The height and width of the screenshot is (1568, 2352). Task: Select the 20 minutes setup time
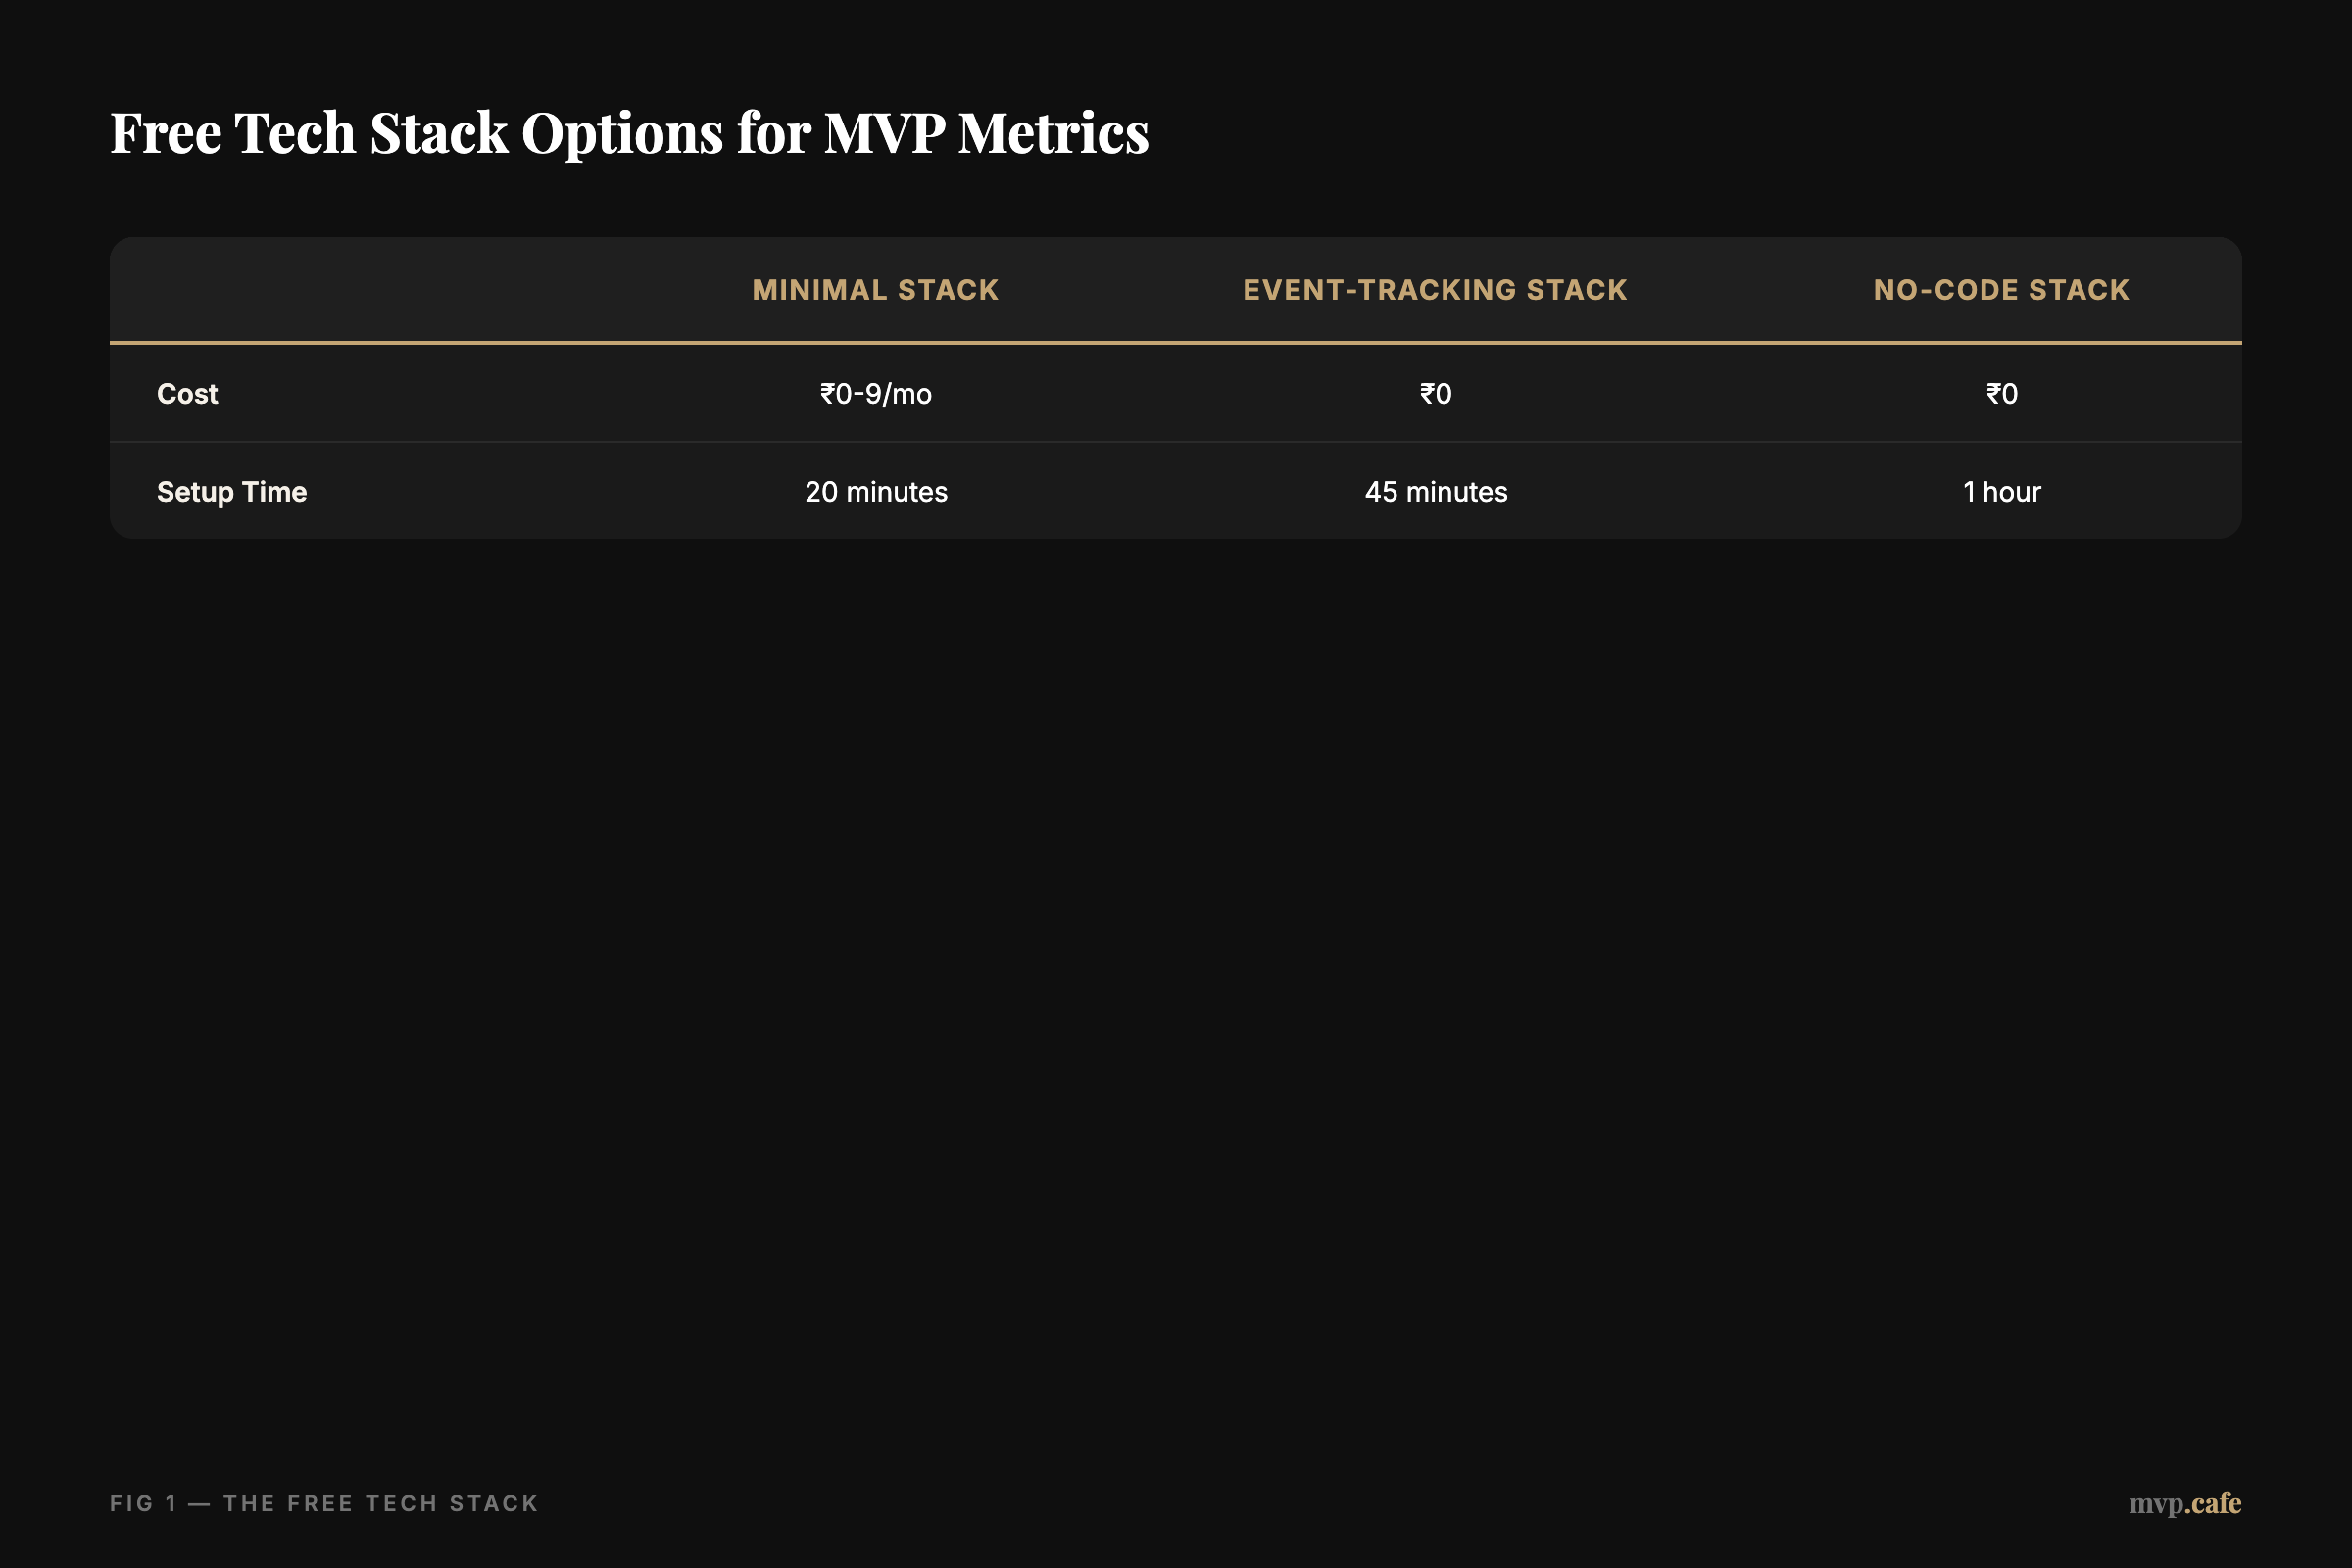click(876, 491)
